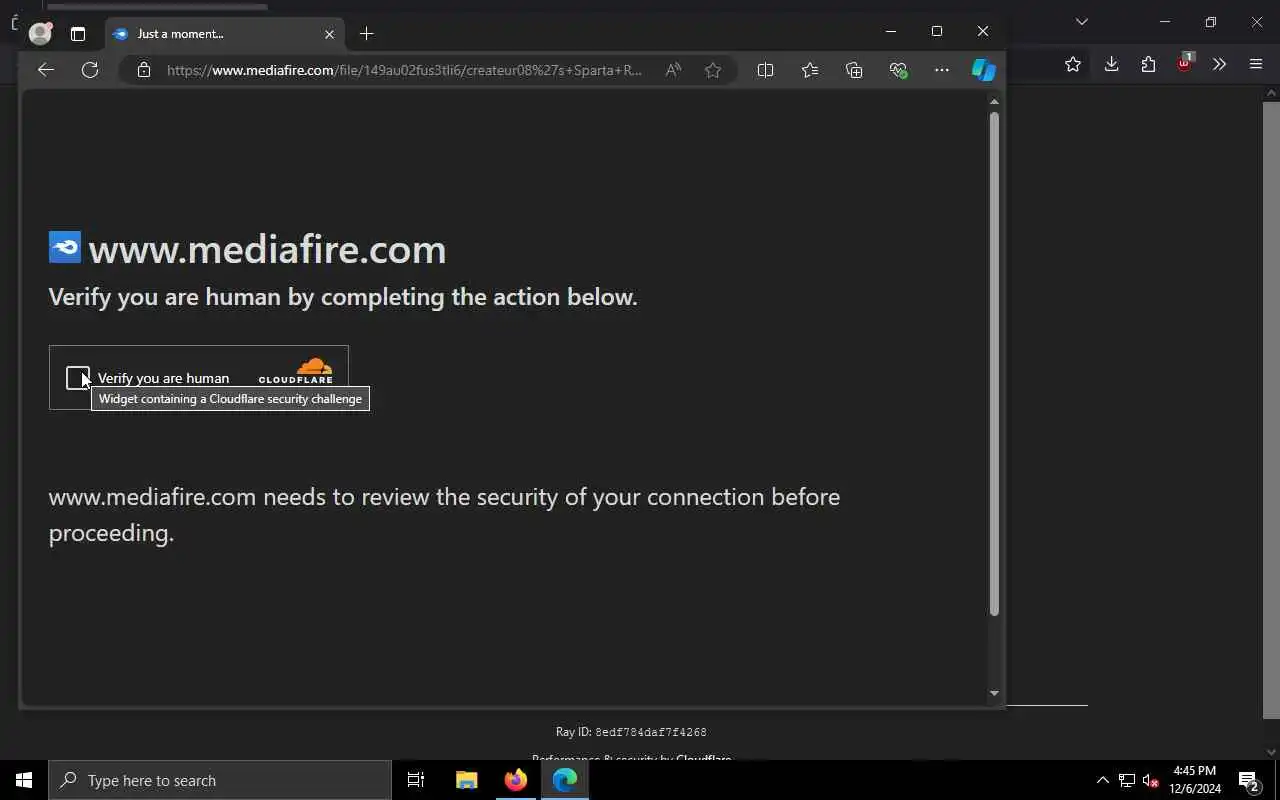The width and height of the screenshot is (1280, 800).
Task: Add this page to favorites star
Action: coord(712,70)
